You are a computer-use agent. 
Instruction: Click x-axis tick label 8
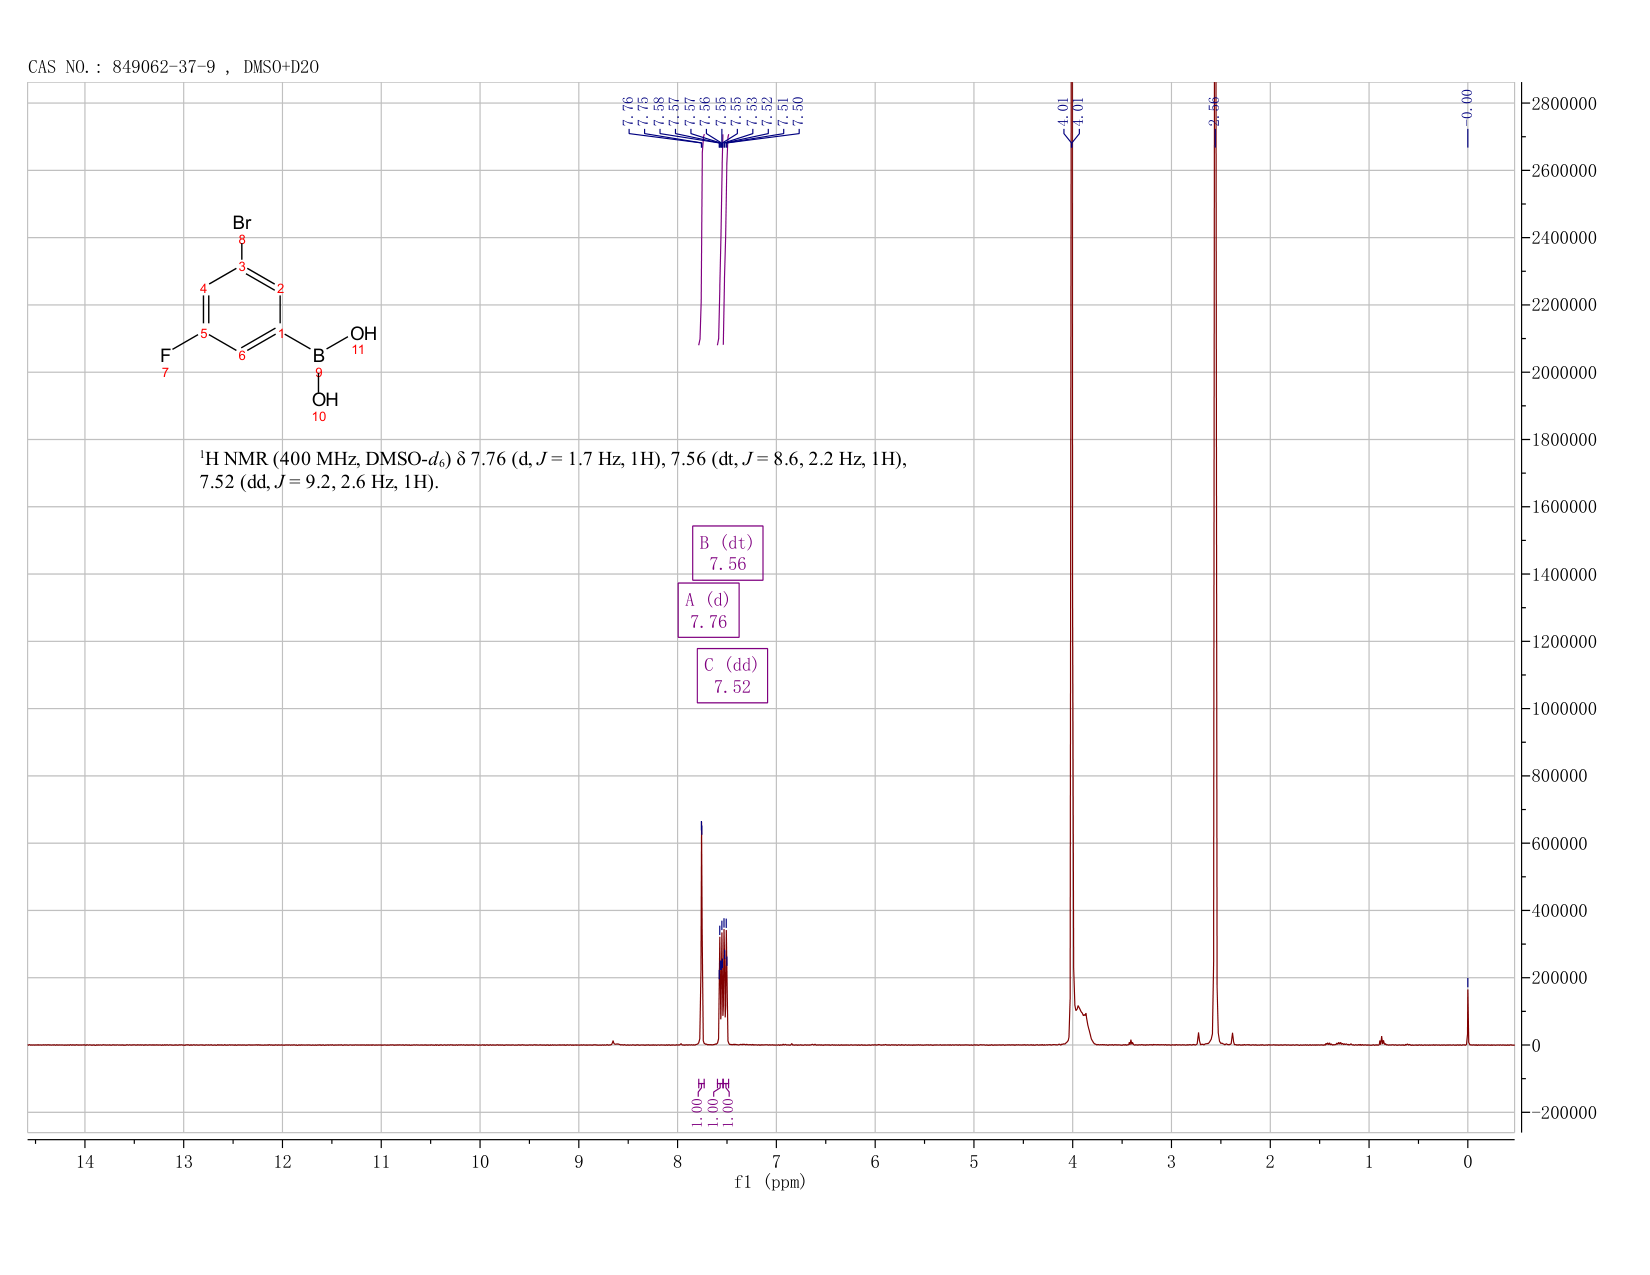coord(677,1161)
